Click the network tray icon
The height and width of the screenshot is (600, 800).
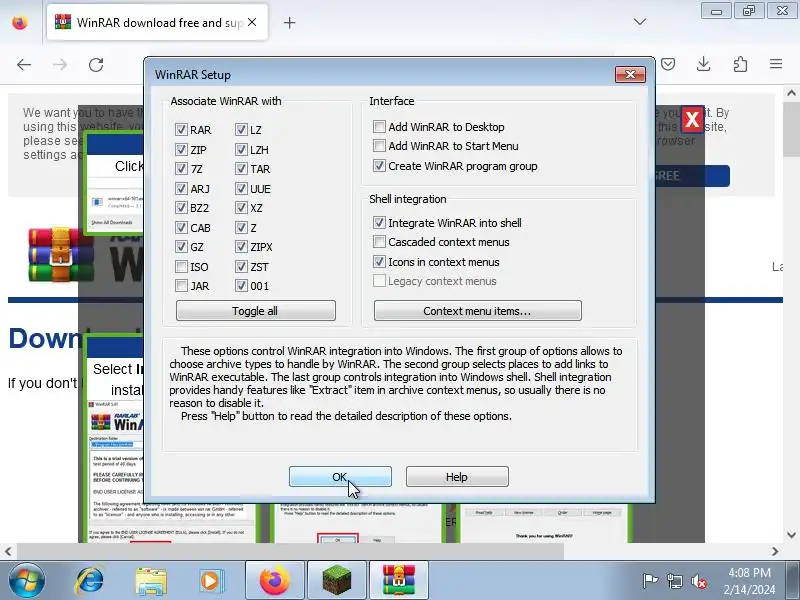tap(674, 581)
